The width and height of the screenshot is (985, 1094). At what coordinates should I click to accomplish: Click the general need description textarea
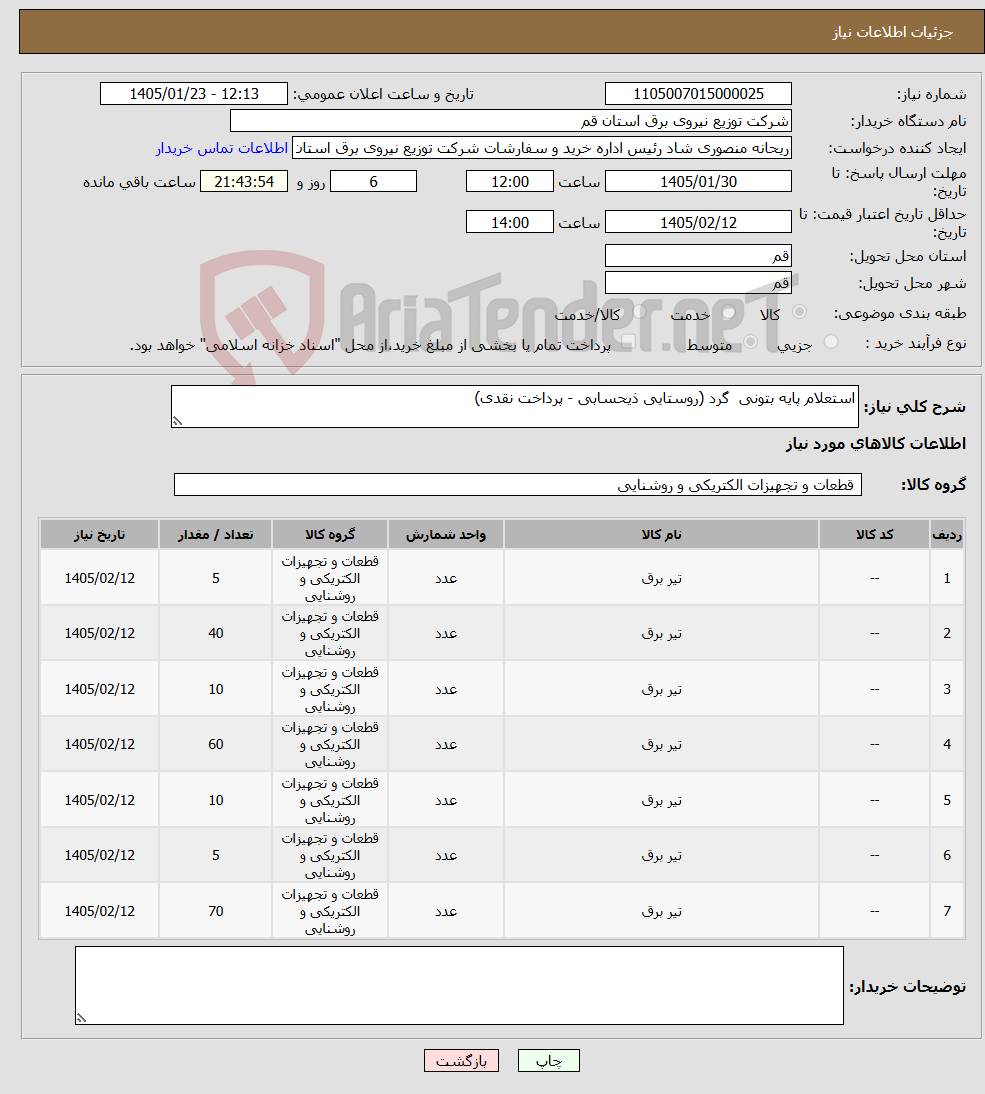click(x=515, y=406)
